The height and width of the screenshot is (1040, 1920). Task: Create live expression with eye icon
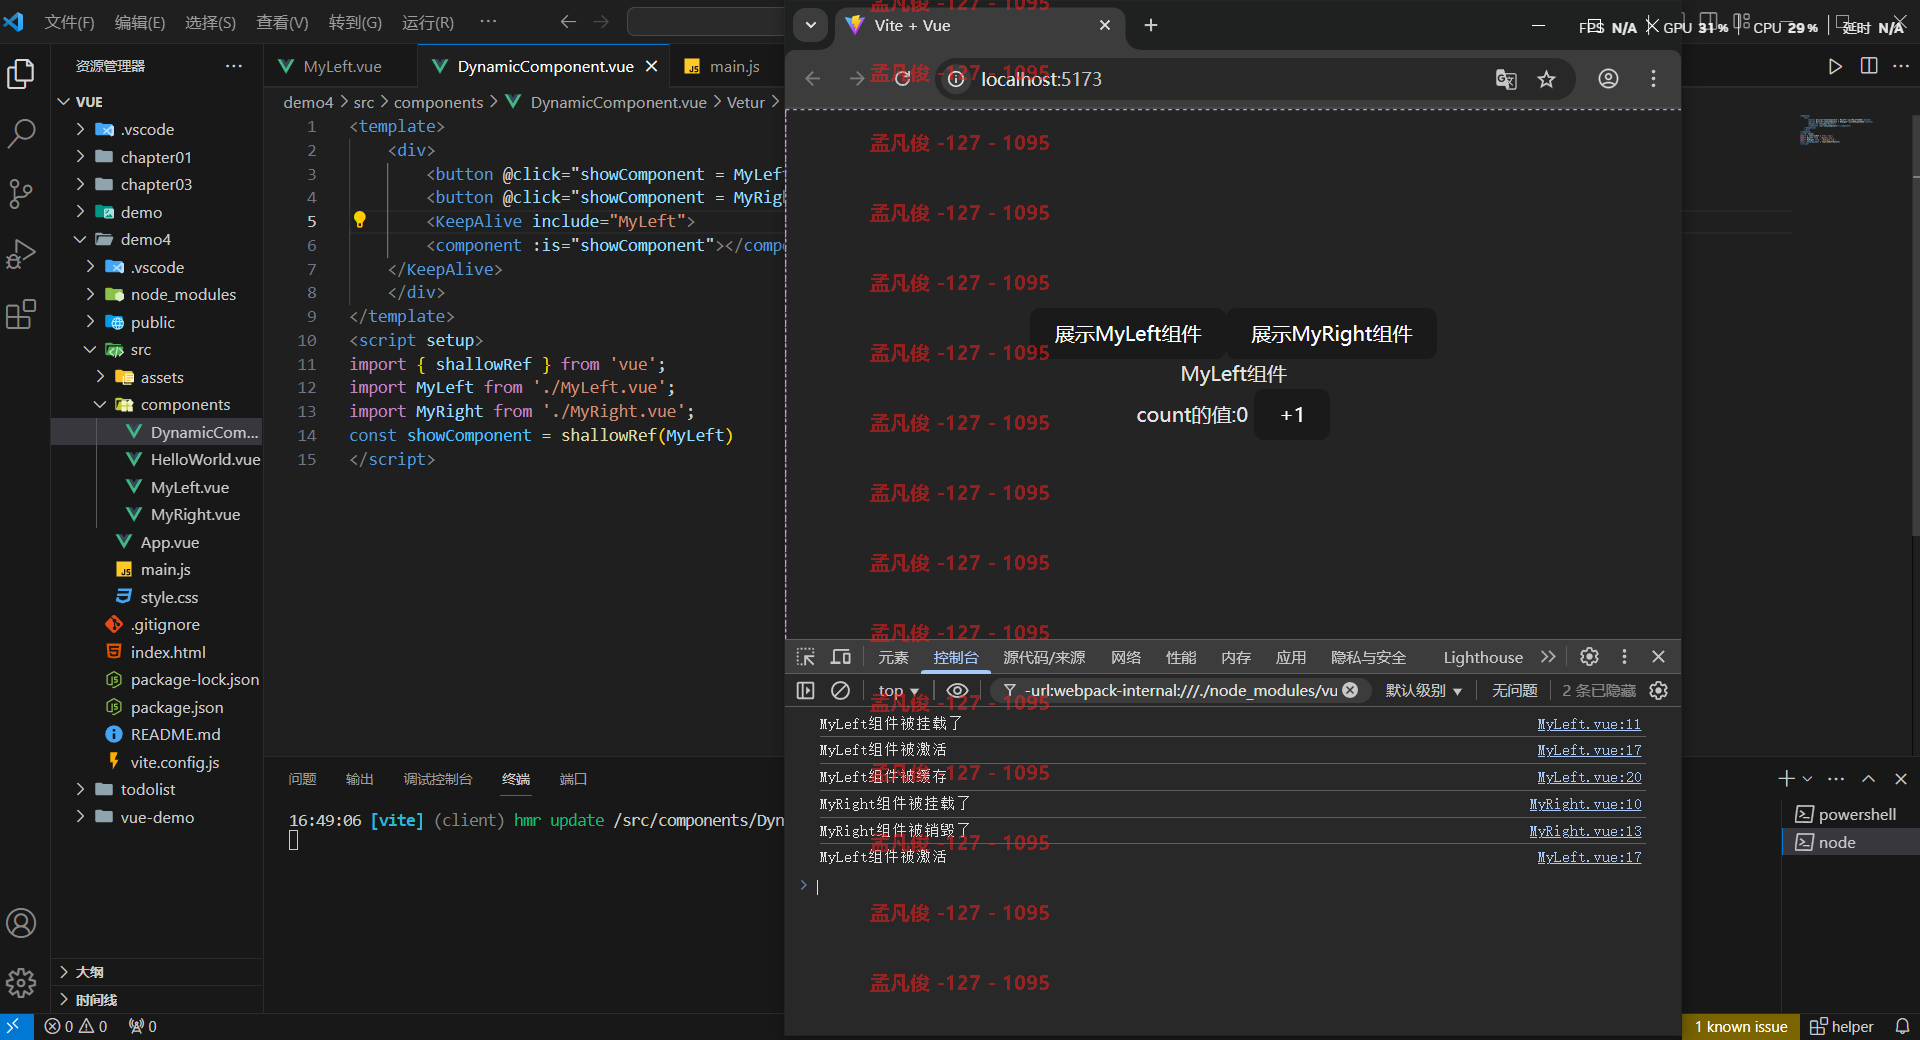pos(957,691)
